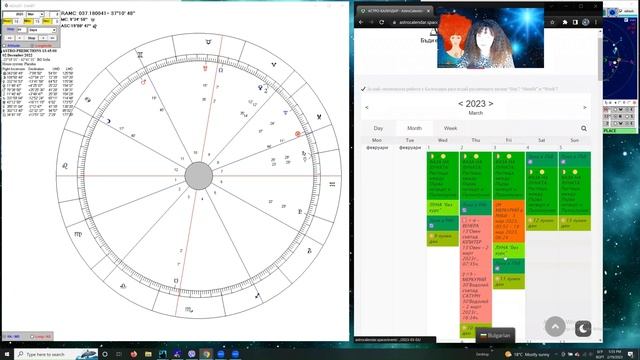This screenshot has height=360, width=640.
Task: Open Chrome from the taskbar
Action: click(x=207, y=354)
